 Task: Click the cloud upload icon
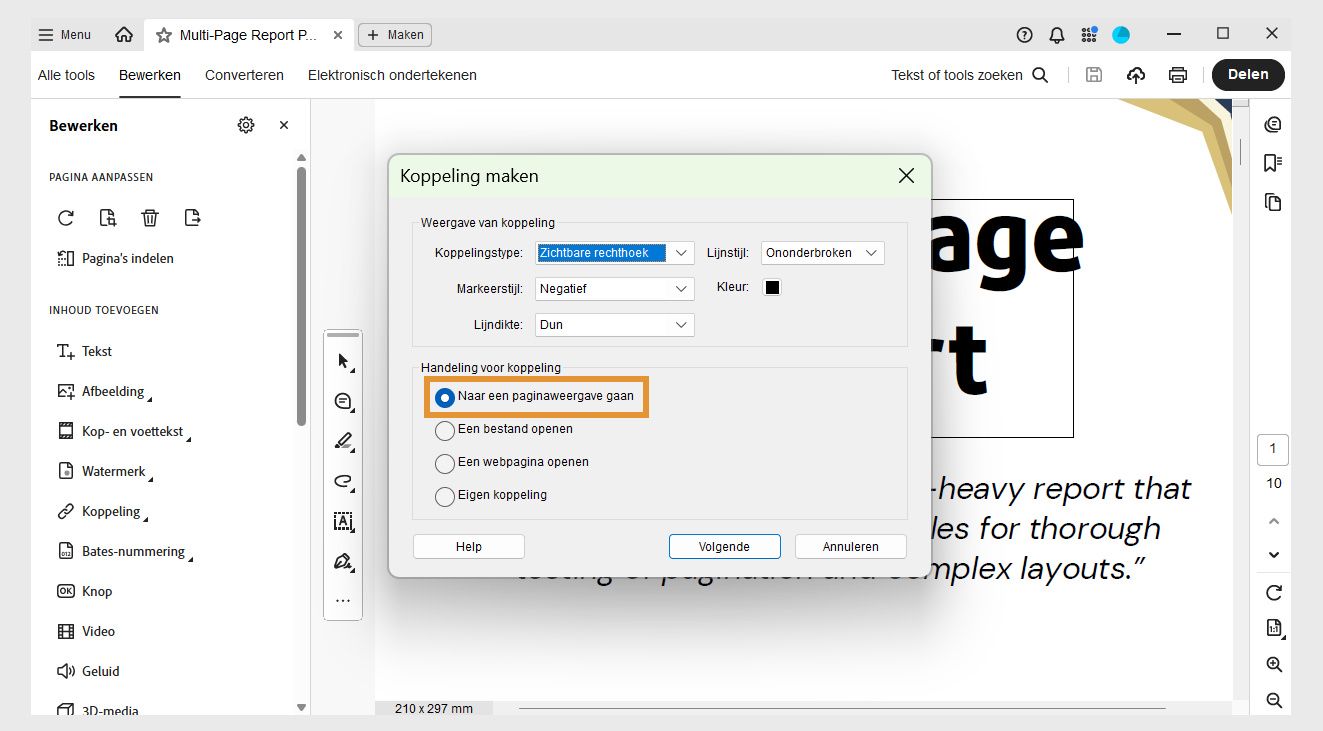click(x=1136, y=75)
